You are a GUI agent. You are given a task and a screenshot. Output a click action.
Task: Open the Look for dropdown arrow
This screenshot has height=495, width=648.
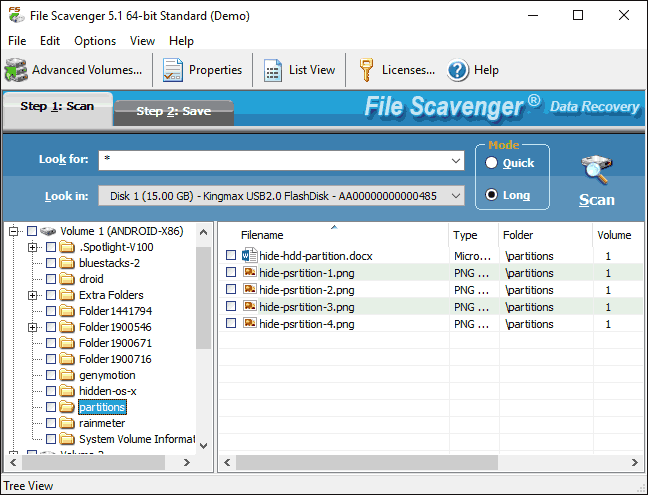pos(457,160)
